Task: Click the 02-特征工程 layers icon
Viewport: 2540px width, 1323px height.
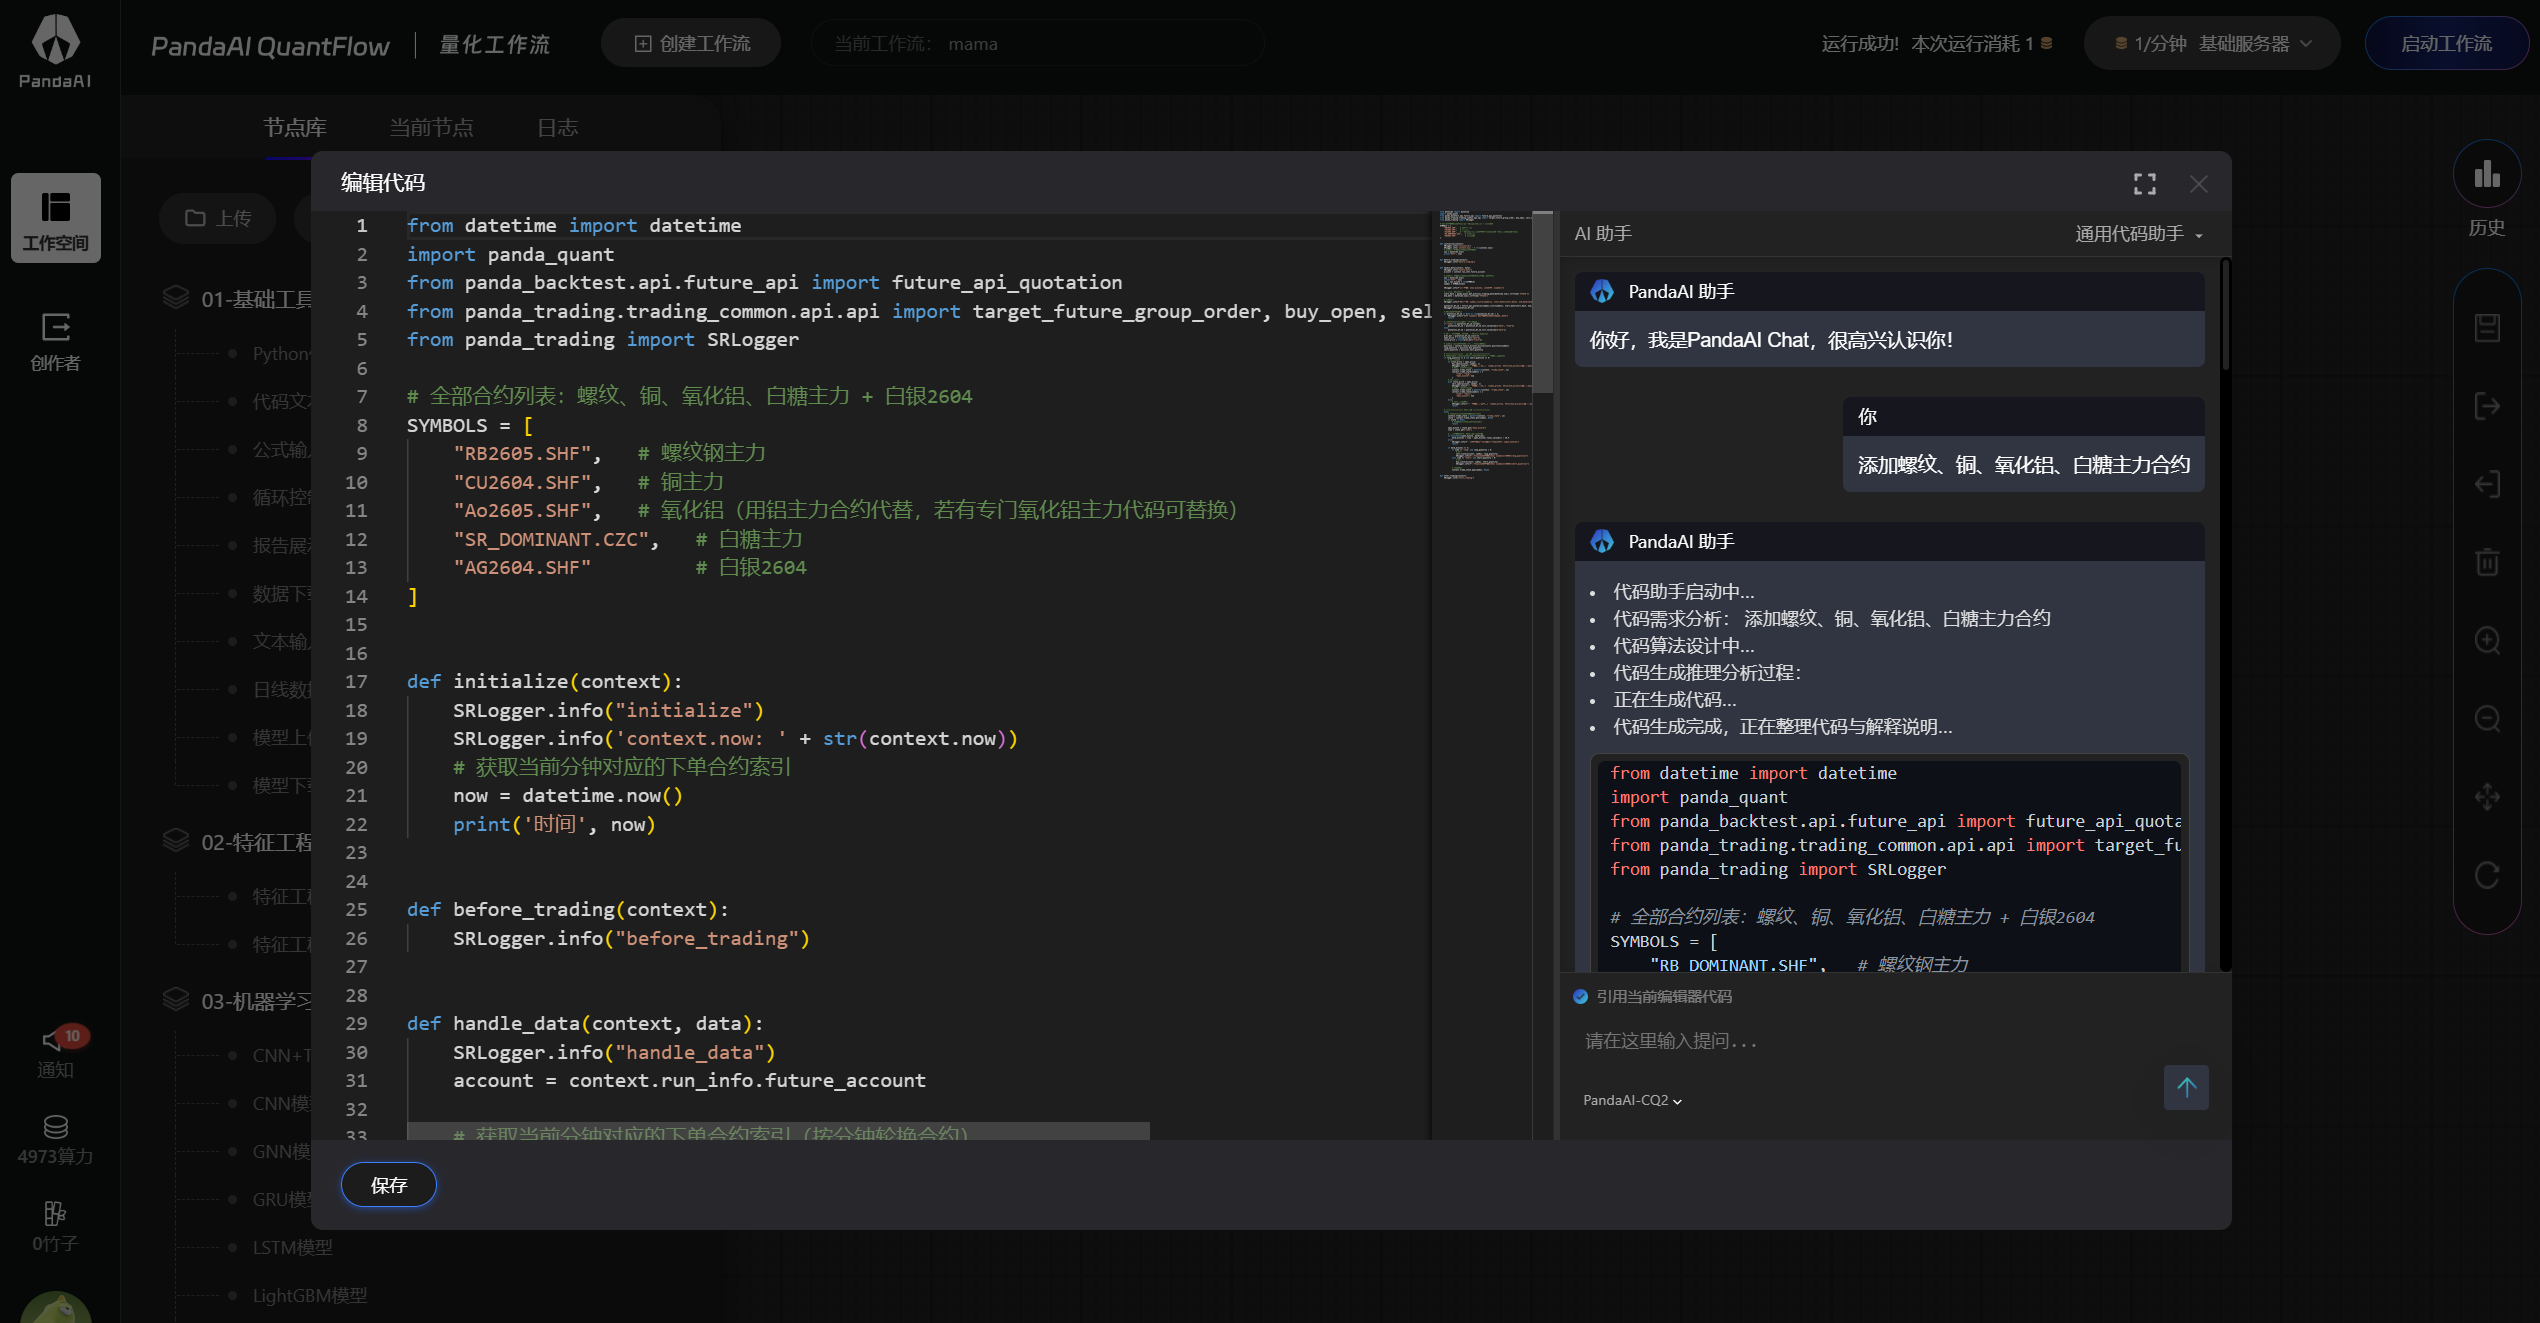Action: click(176, 841)
